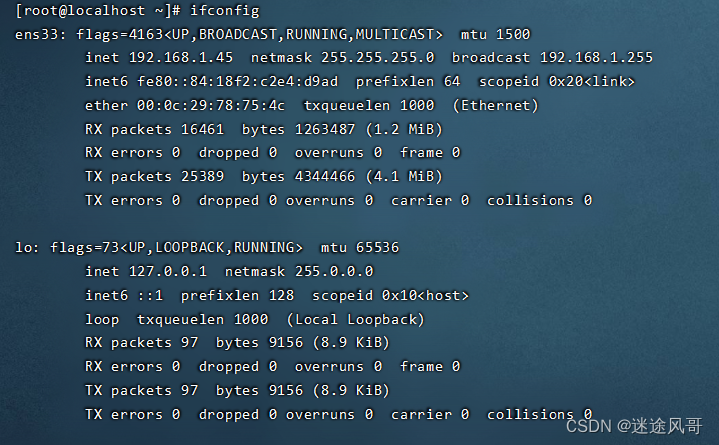Click the netmask 255.255.255.0 value
This screenshot has height=445, width=719.
click(377, 57)
